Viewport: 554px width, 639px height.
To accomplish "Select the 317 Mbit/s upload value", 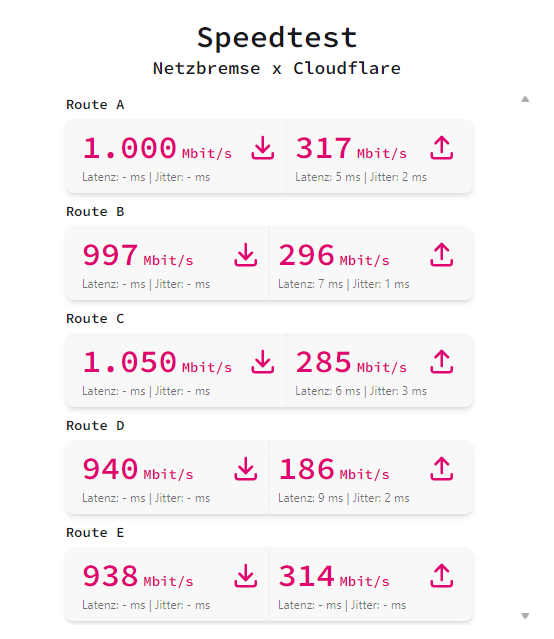I will coord(351,148).
